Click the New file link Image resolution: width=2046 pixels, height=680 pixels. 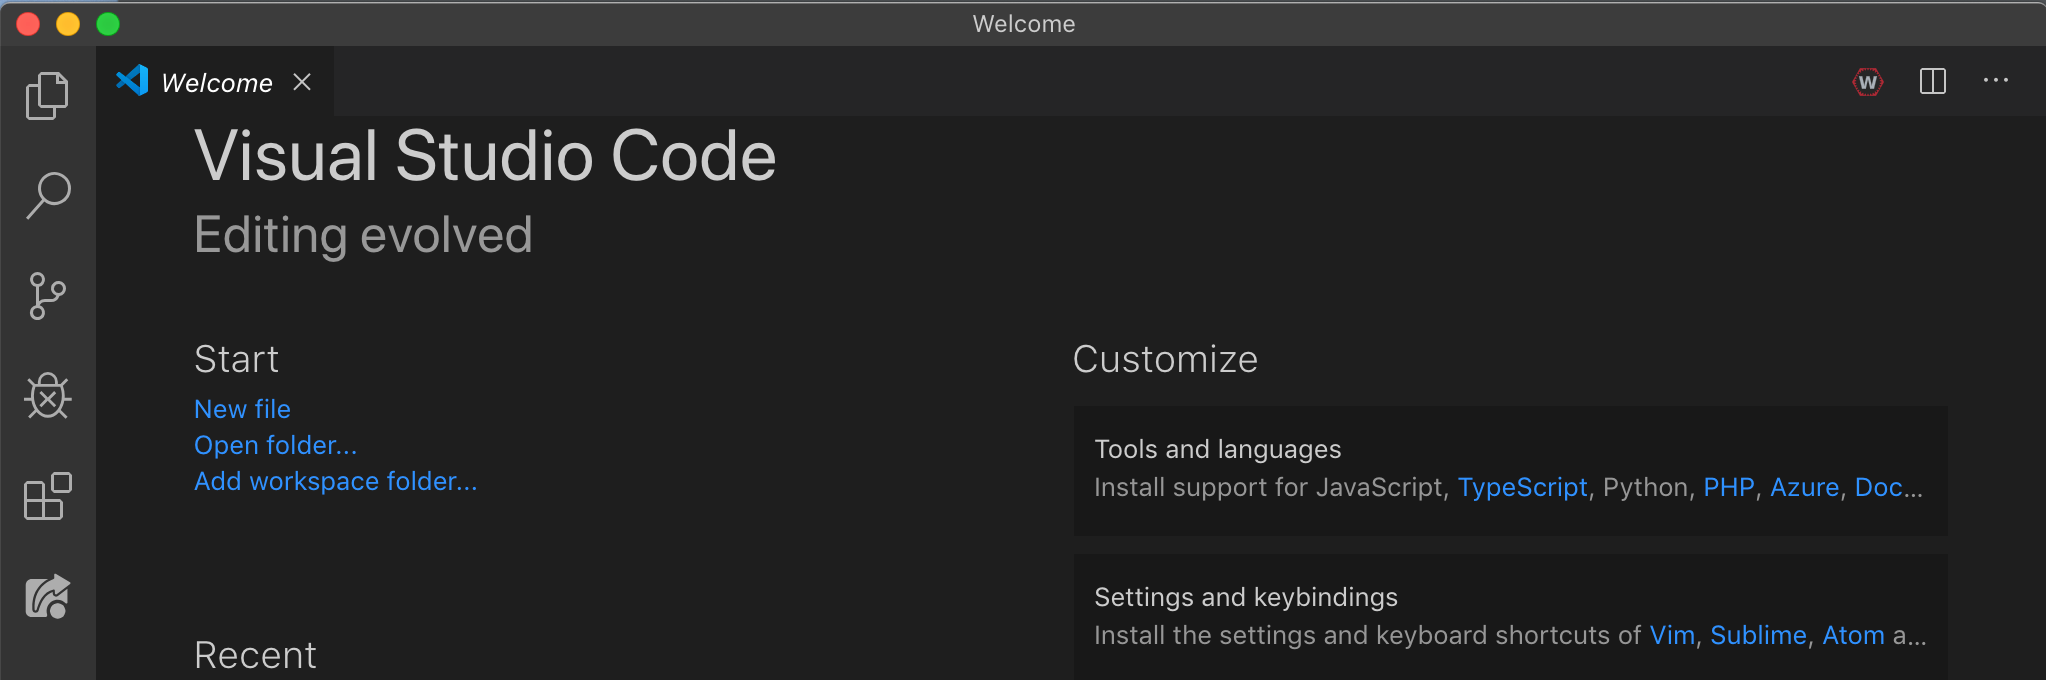pos(242,409)
